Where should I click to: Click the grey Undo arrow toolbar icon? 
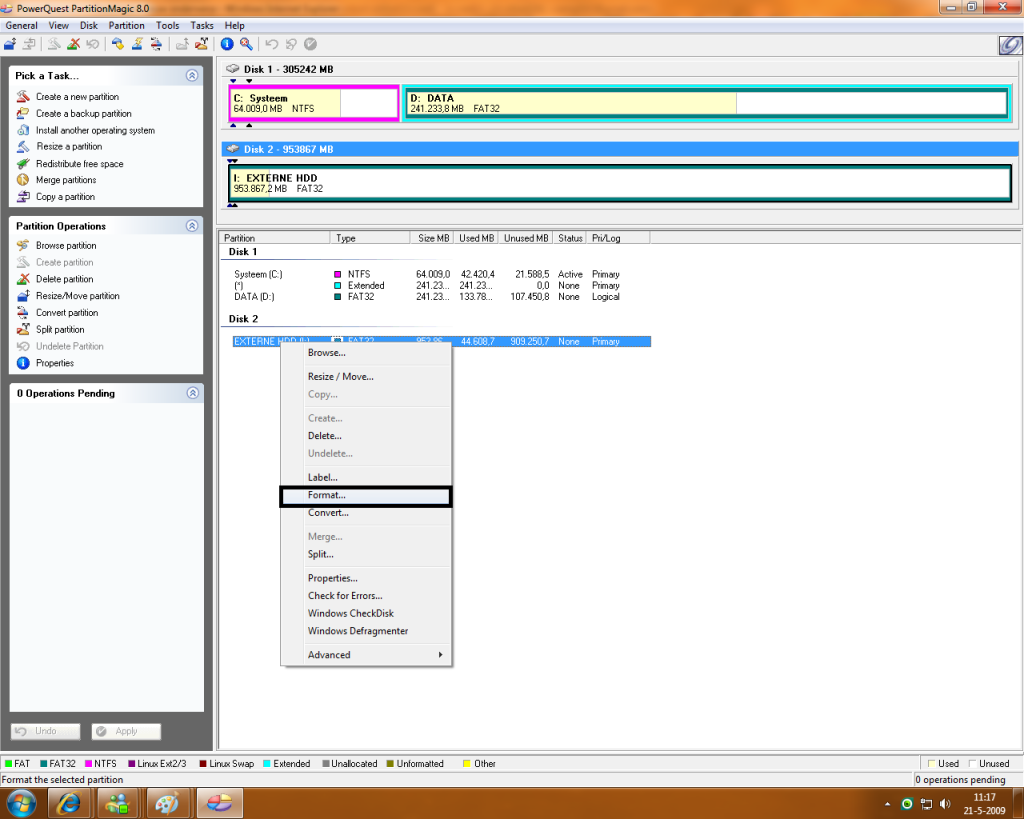click(272, 44)
